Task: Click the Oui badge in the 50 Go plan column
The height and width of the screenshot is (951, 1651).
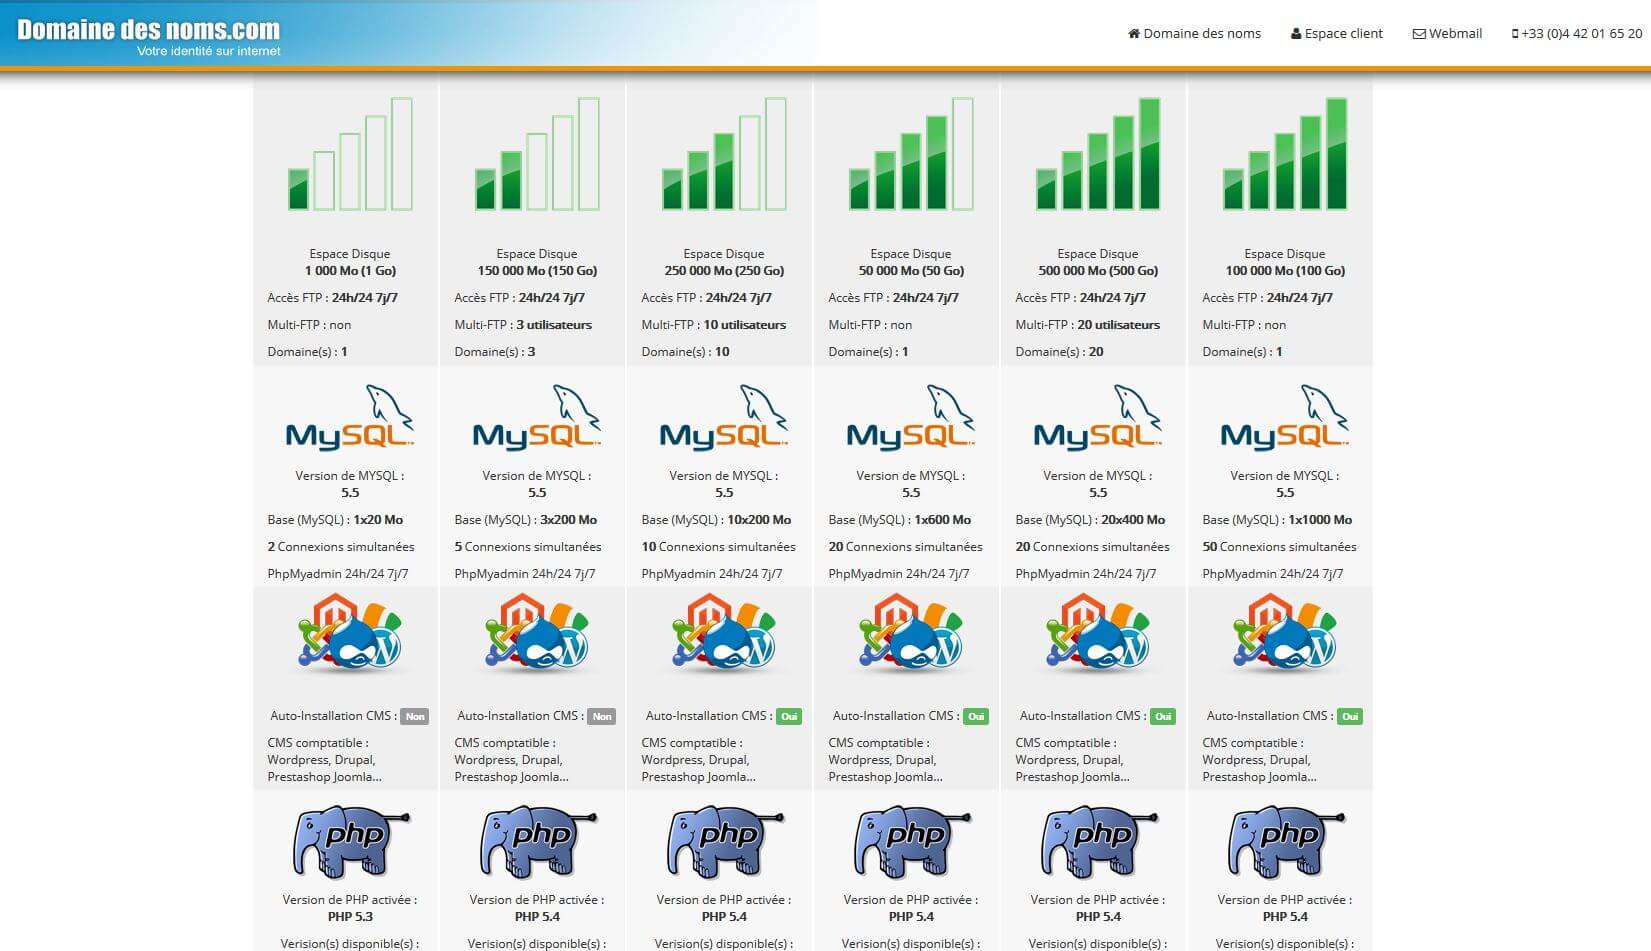Action: [976, 717]
